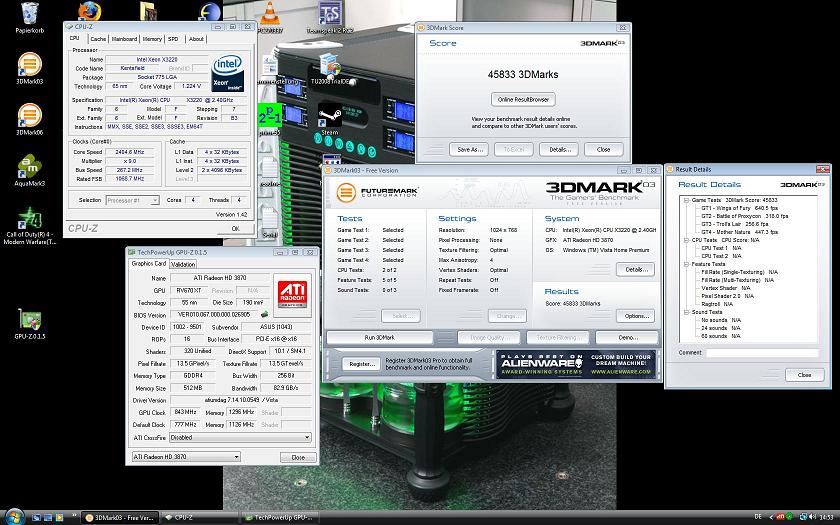Click the Comment field in Result Details
The height and width of the screenshot is (525, 840).
[762, 352]
